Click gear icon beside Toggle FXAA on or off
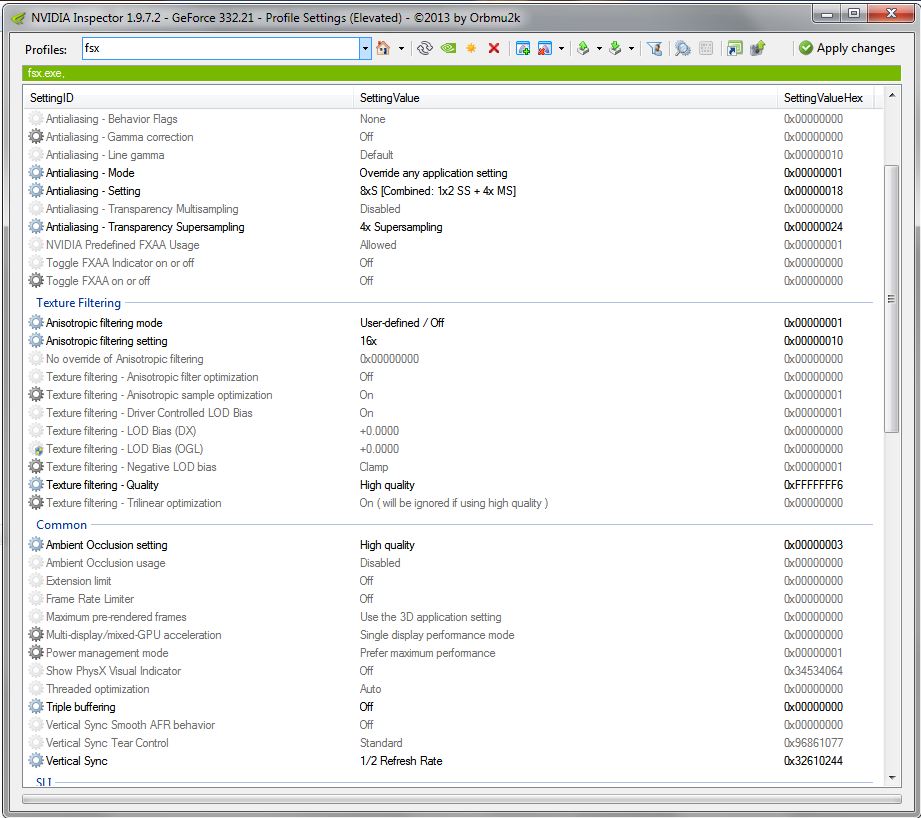The image size is (921, 818). pos(36,281)
